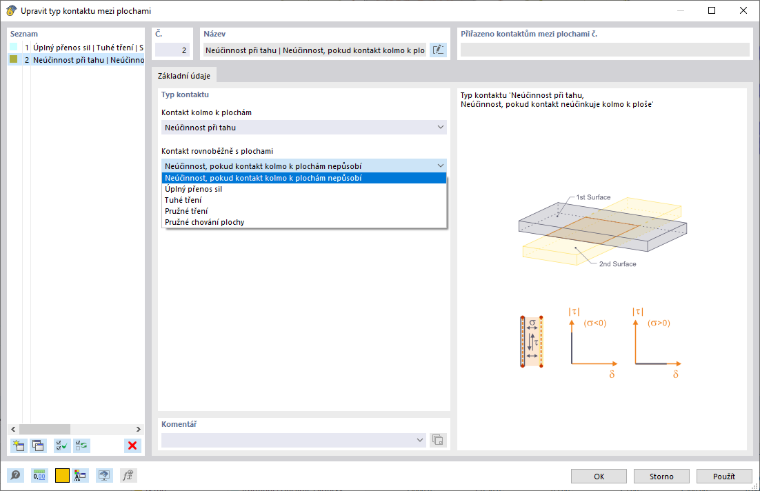Click the fx formula icon

128,475
